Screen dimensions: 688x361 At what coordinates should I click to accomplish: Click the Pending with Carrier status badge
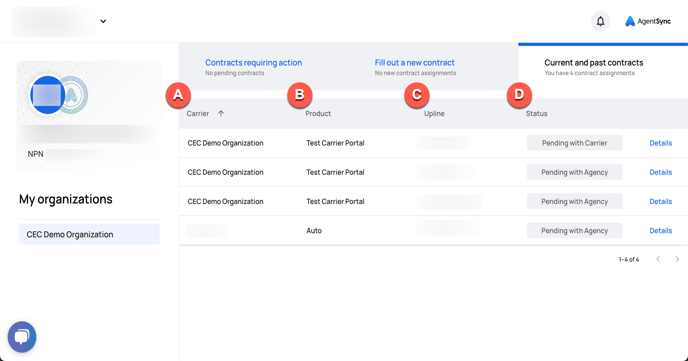point(574,143)
